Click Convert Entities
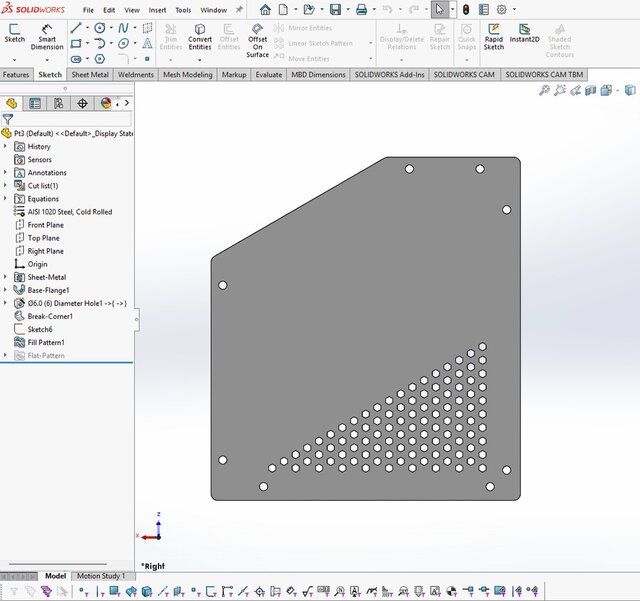The image size is (640, 601). 200,37
